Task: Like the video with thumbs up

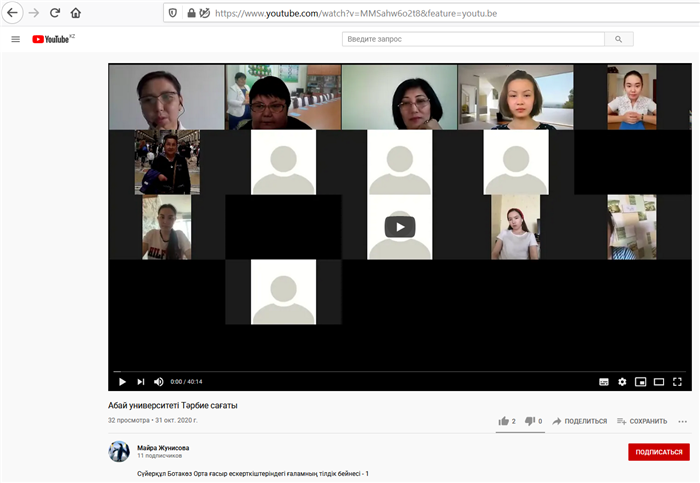Action: 505,421
